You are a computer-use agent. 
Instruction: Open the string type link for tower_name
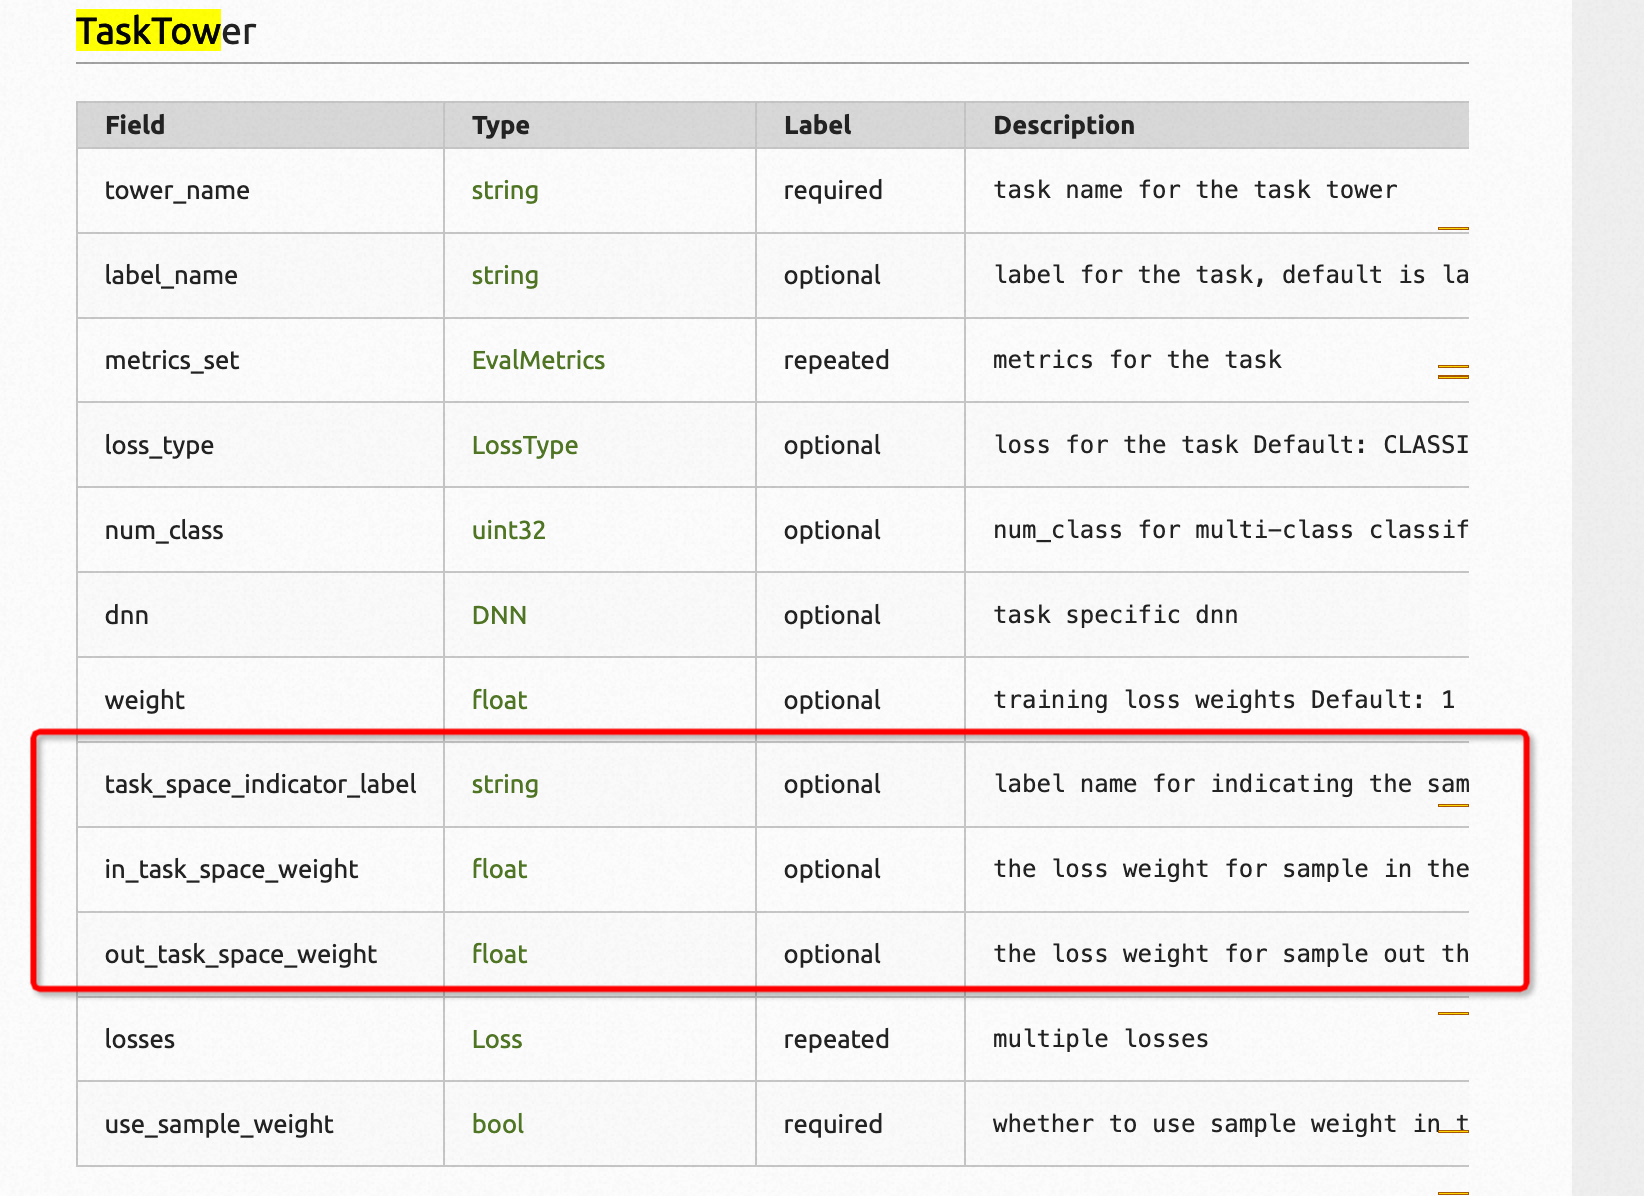click(505, 191)
